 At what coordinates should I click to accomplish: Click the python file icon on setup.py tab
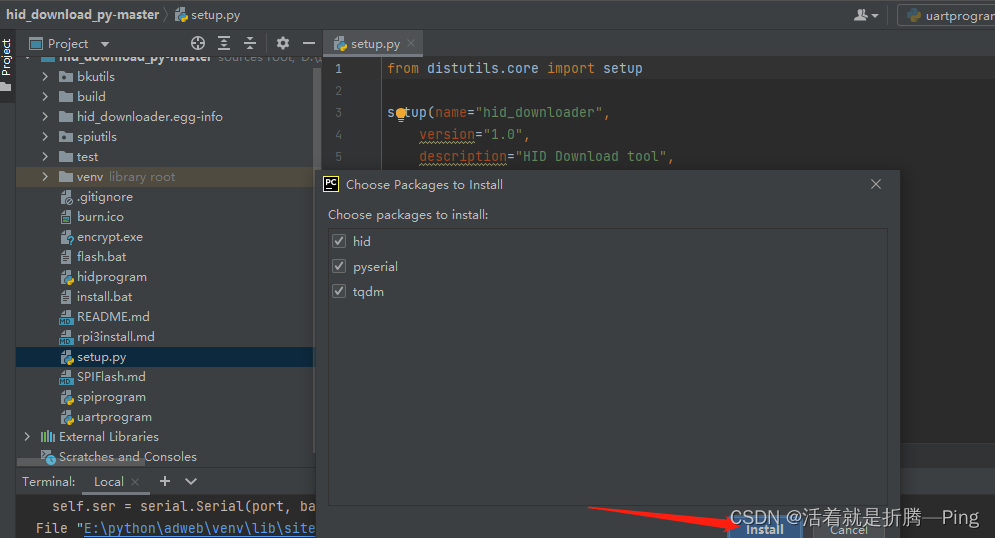click(x=340, y=44)
